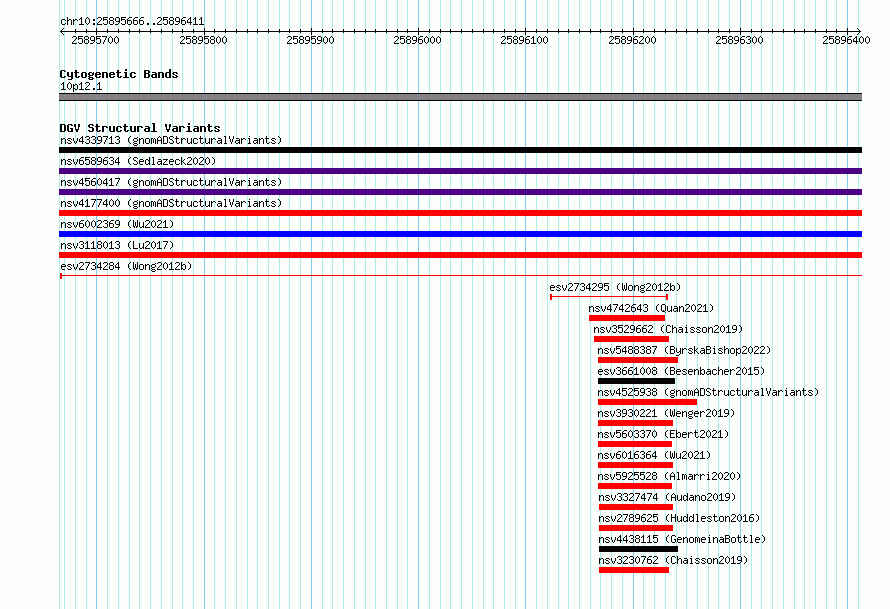Open the nsv3529662 (Chaisson2019) label
The image size is (890, 609).
click(x=668, y=329)
